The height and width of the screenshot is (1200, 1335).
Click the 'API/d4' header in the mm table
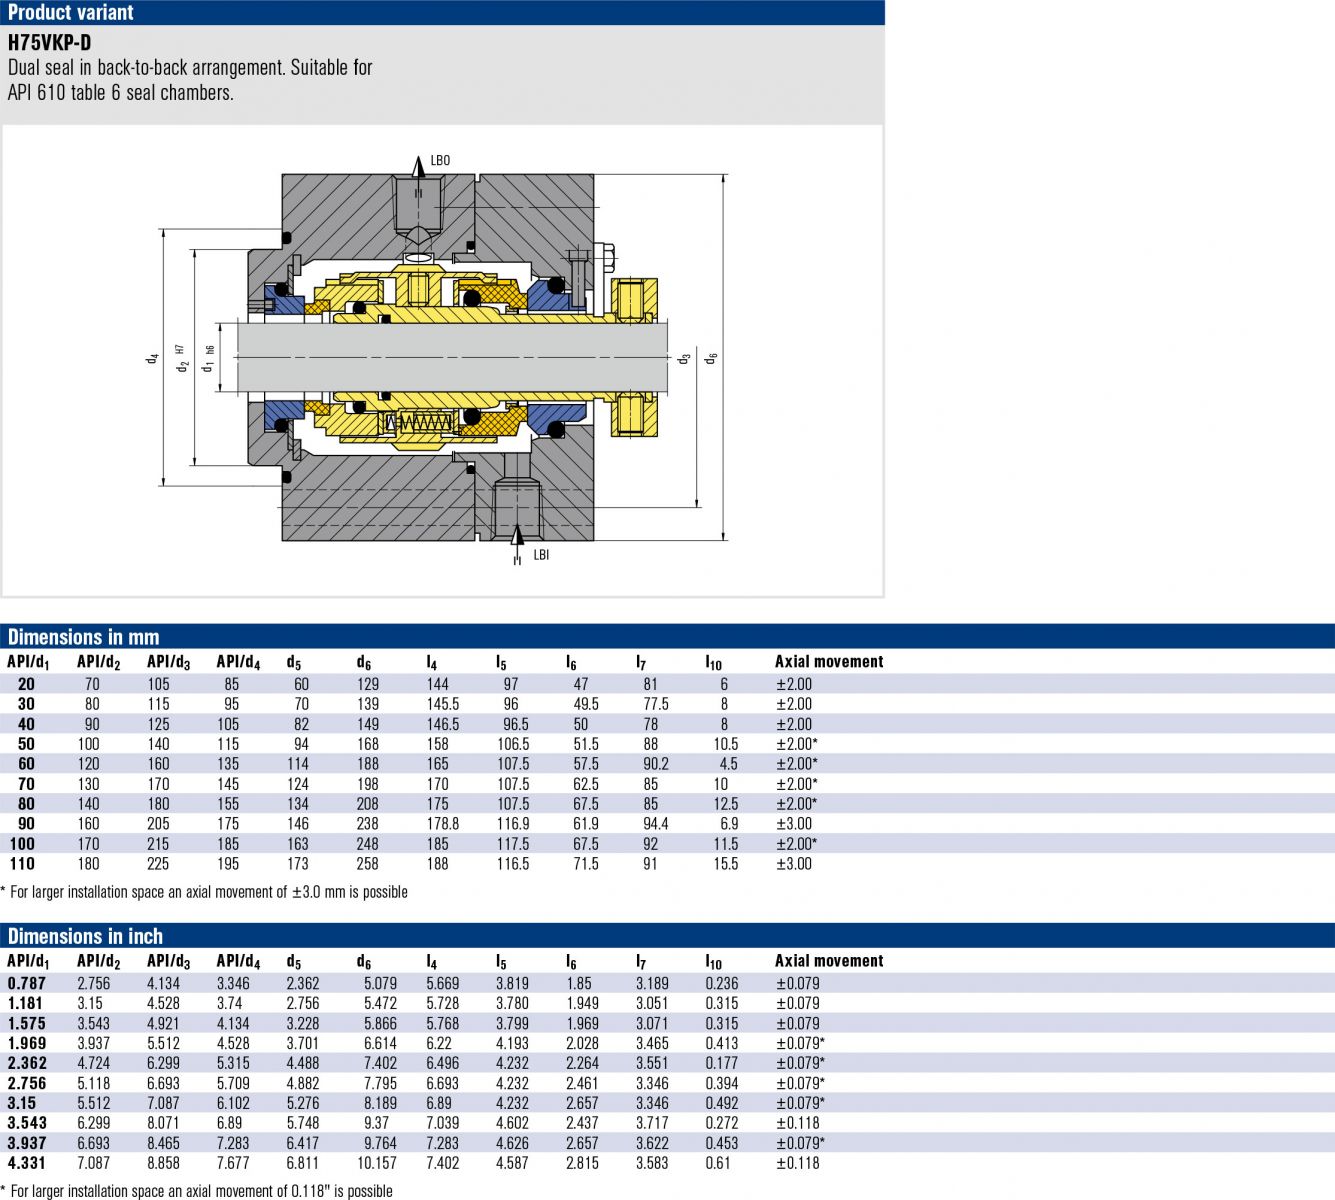[x=238, y=662]
